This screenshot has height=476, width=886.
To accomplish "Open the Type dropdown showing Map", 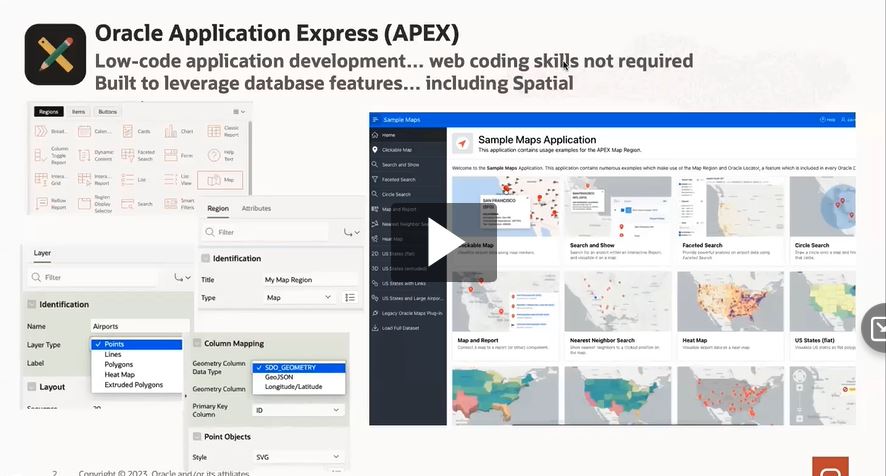I will (299, 297).
